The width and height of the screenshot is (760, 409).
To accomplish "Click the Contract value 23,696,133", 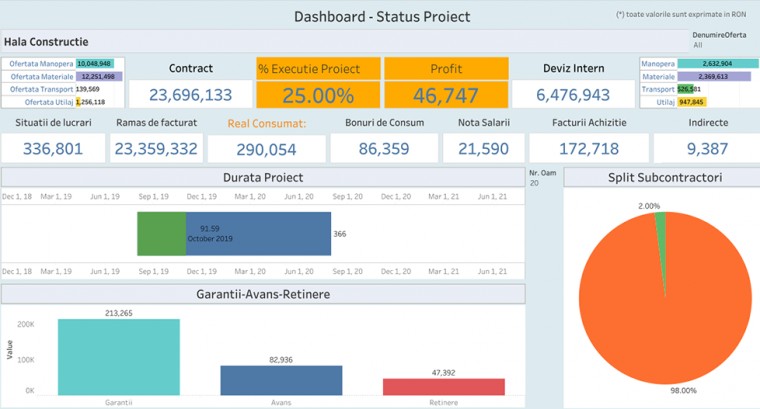I will [191, 95].
